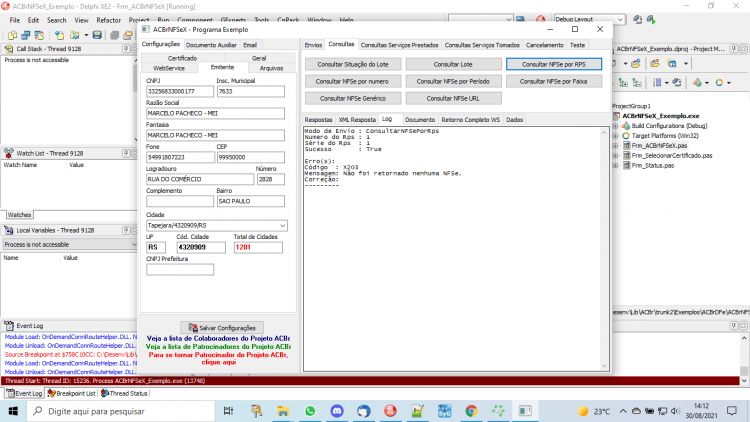Open the Debug Layout dropdown

[x=620, y=20]
